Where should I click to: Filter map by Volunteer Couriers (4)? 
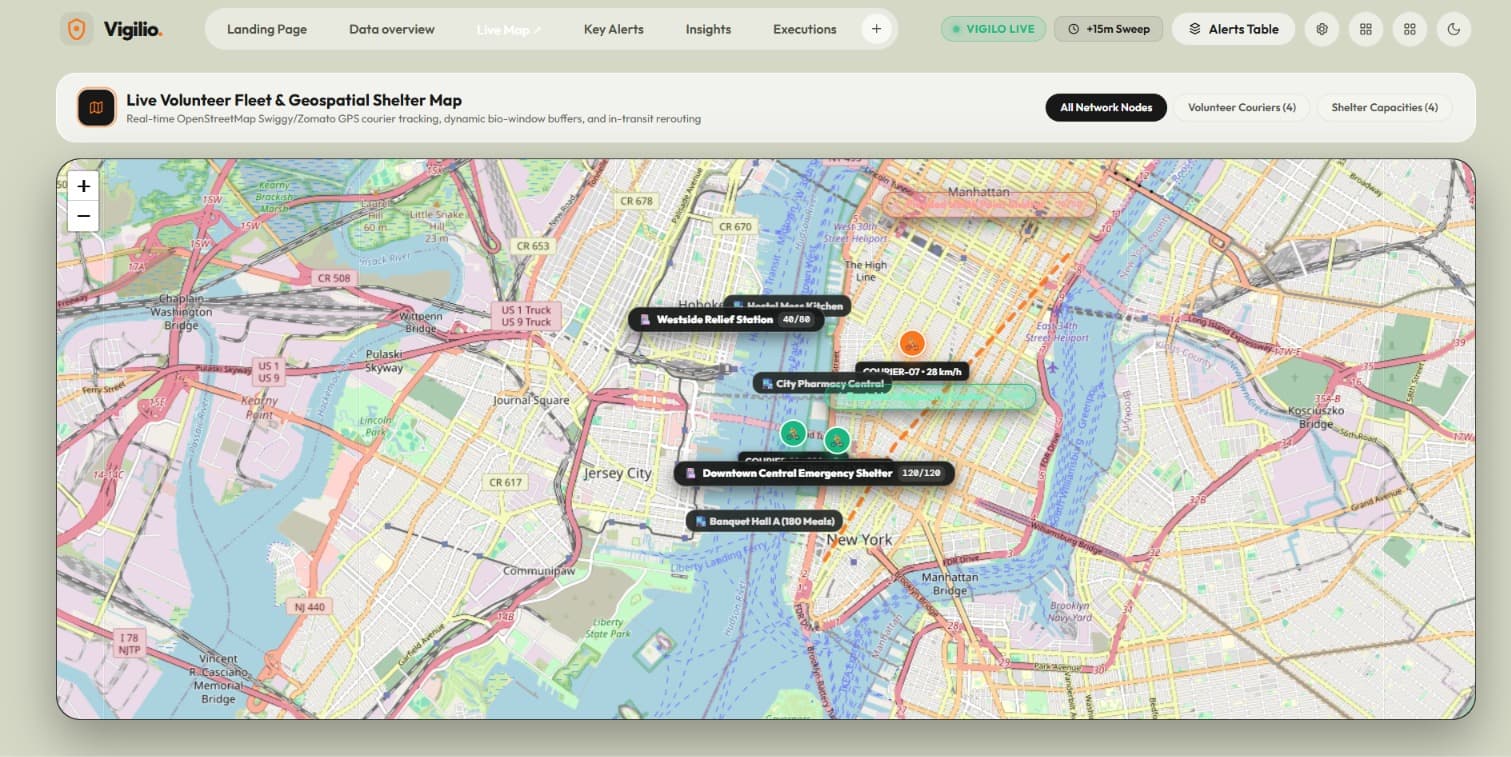(x=1241, y=107)
